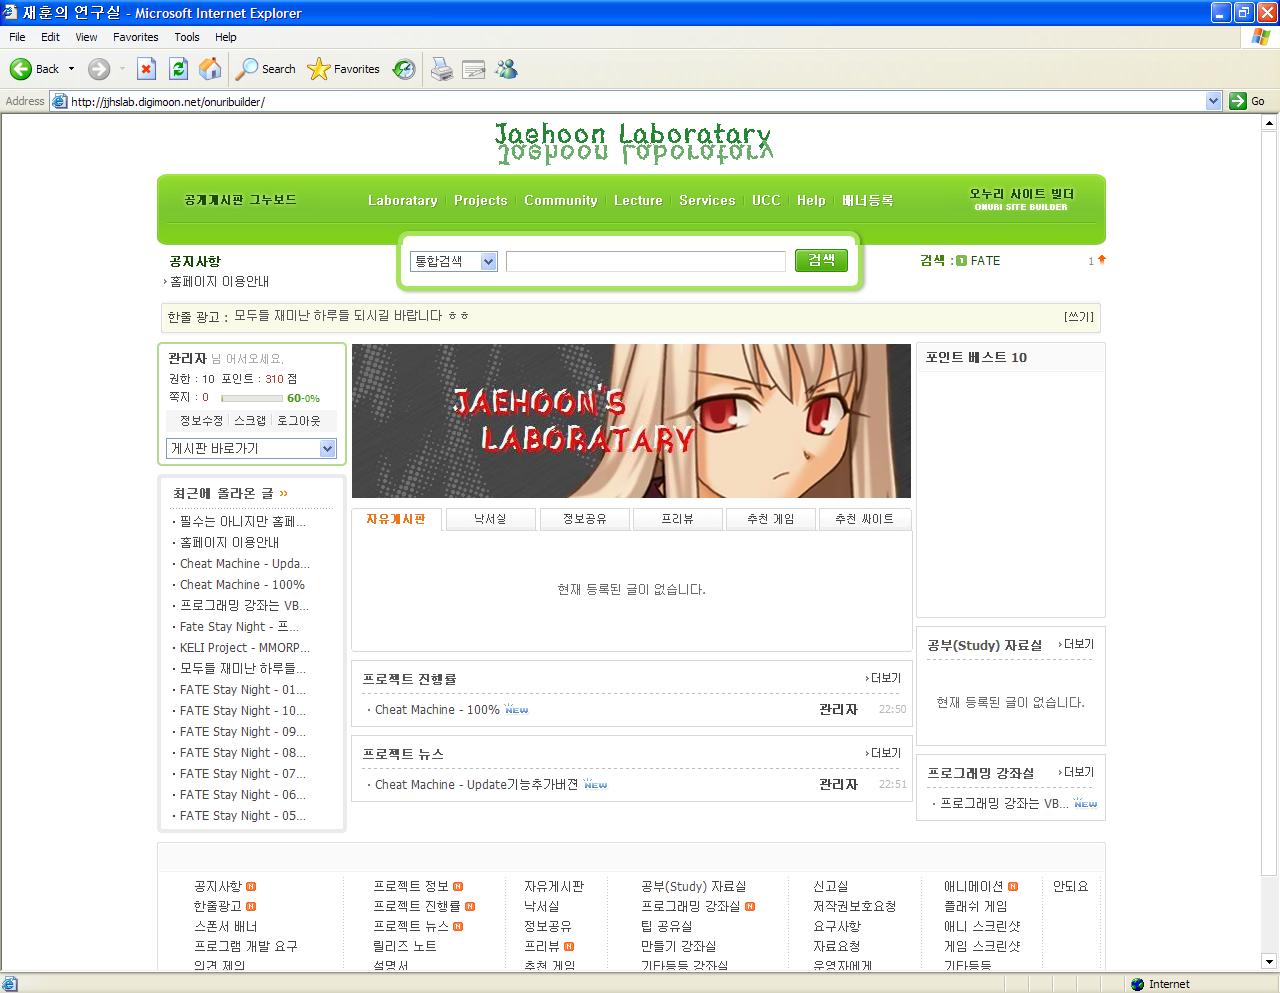Image resolution: width=1280 pixels, height=993 pixels.
Task: Click the 홈페이지 이용안내 notice link
Action: 219,282
